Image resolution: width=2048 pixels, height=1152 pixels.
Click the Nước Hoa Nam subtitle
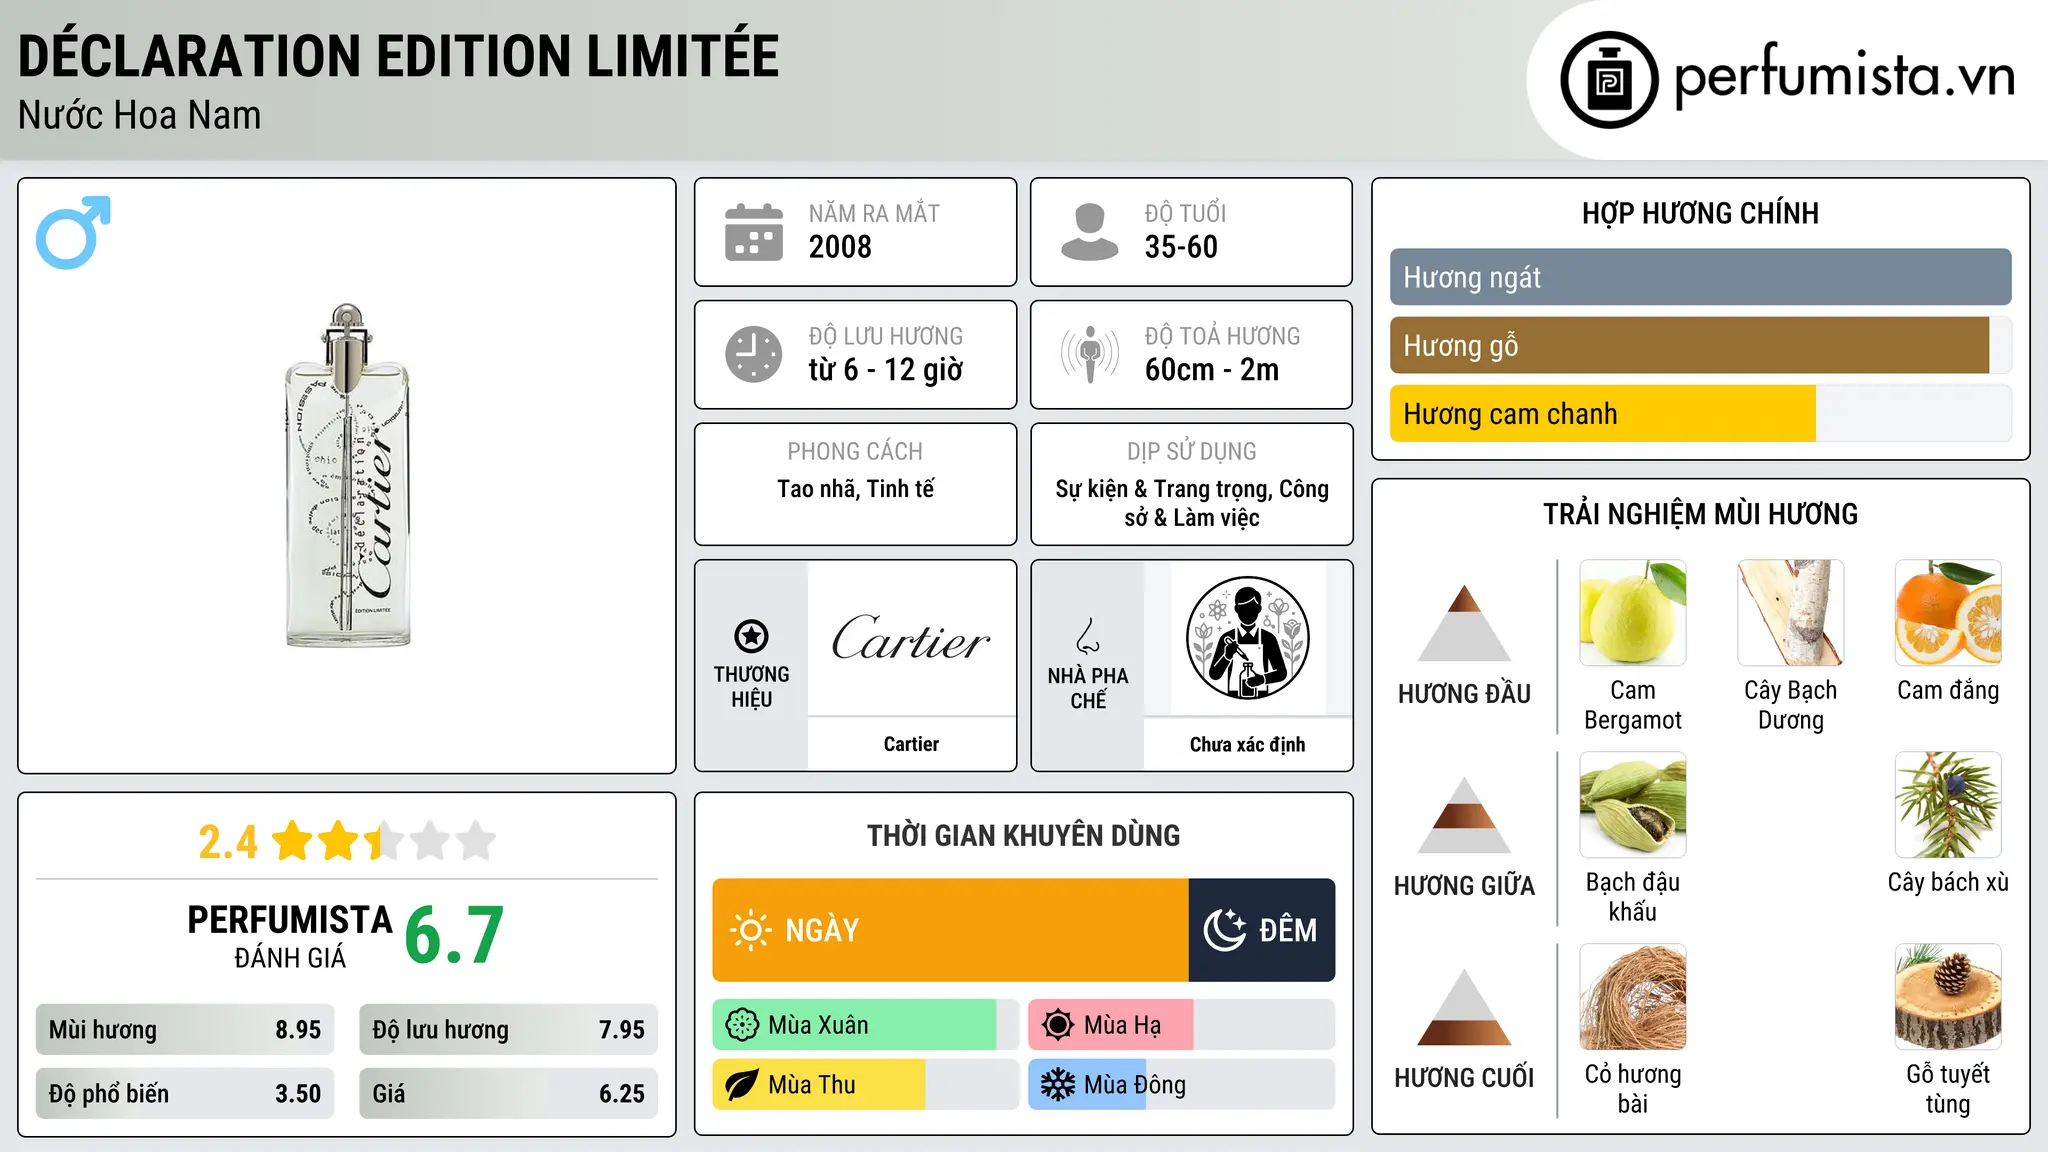pyautogui.click(x=139, y=115)
